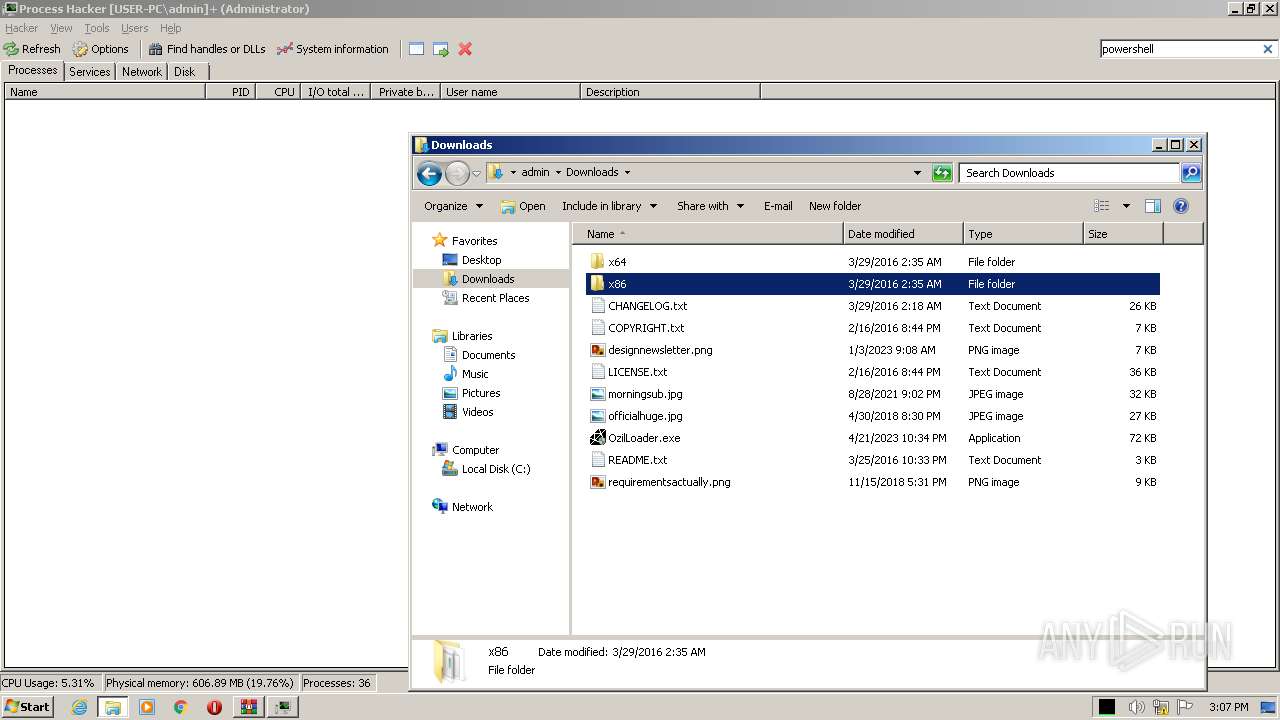Click the search magnifier icon
The image size is (1280, 720).
click(x=1191, y=173)
